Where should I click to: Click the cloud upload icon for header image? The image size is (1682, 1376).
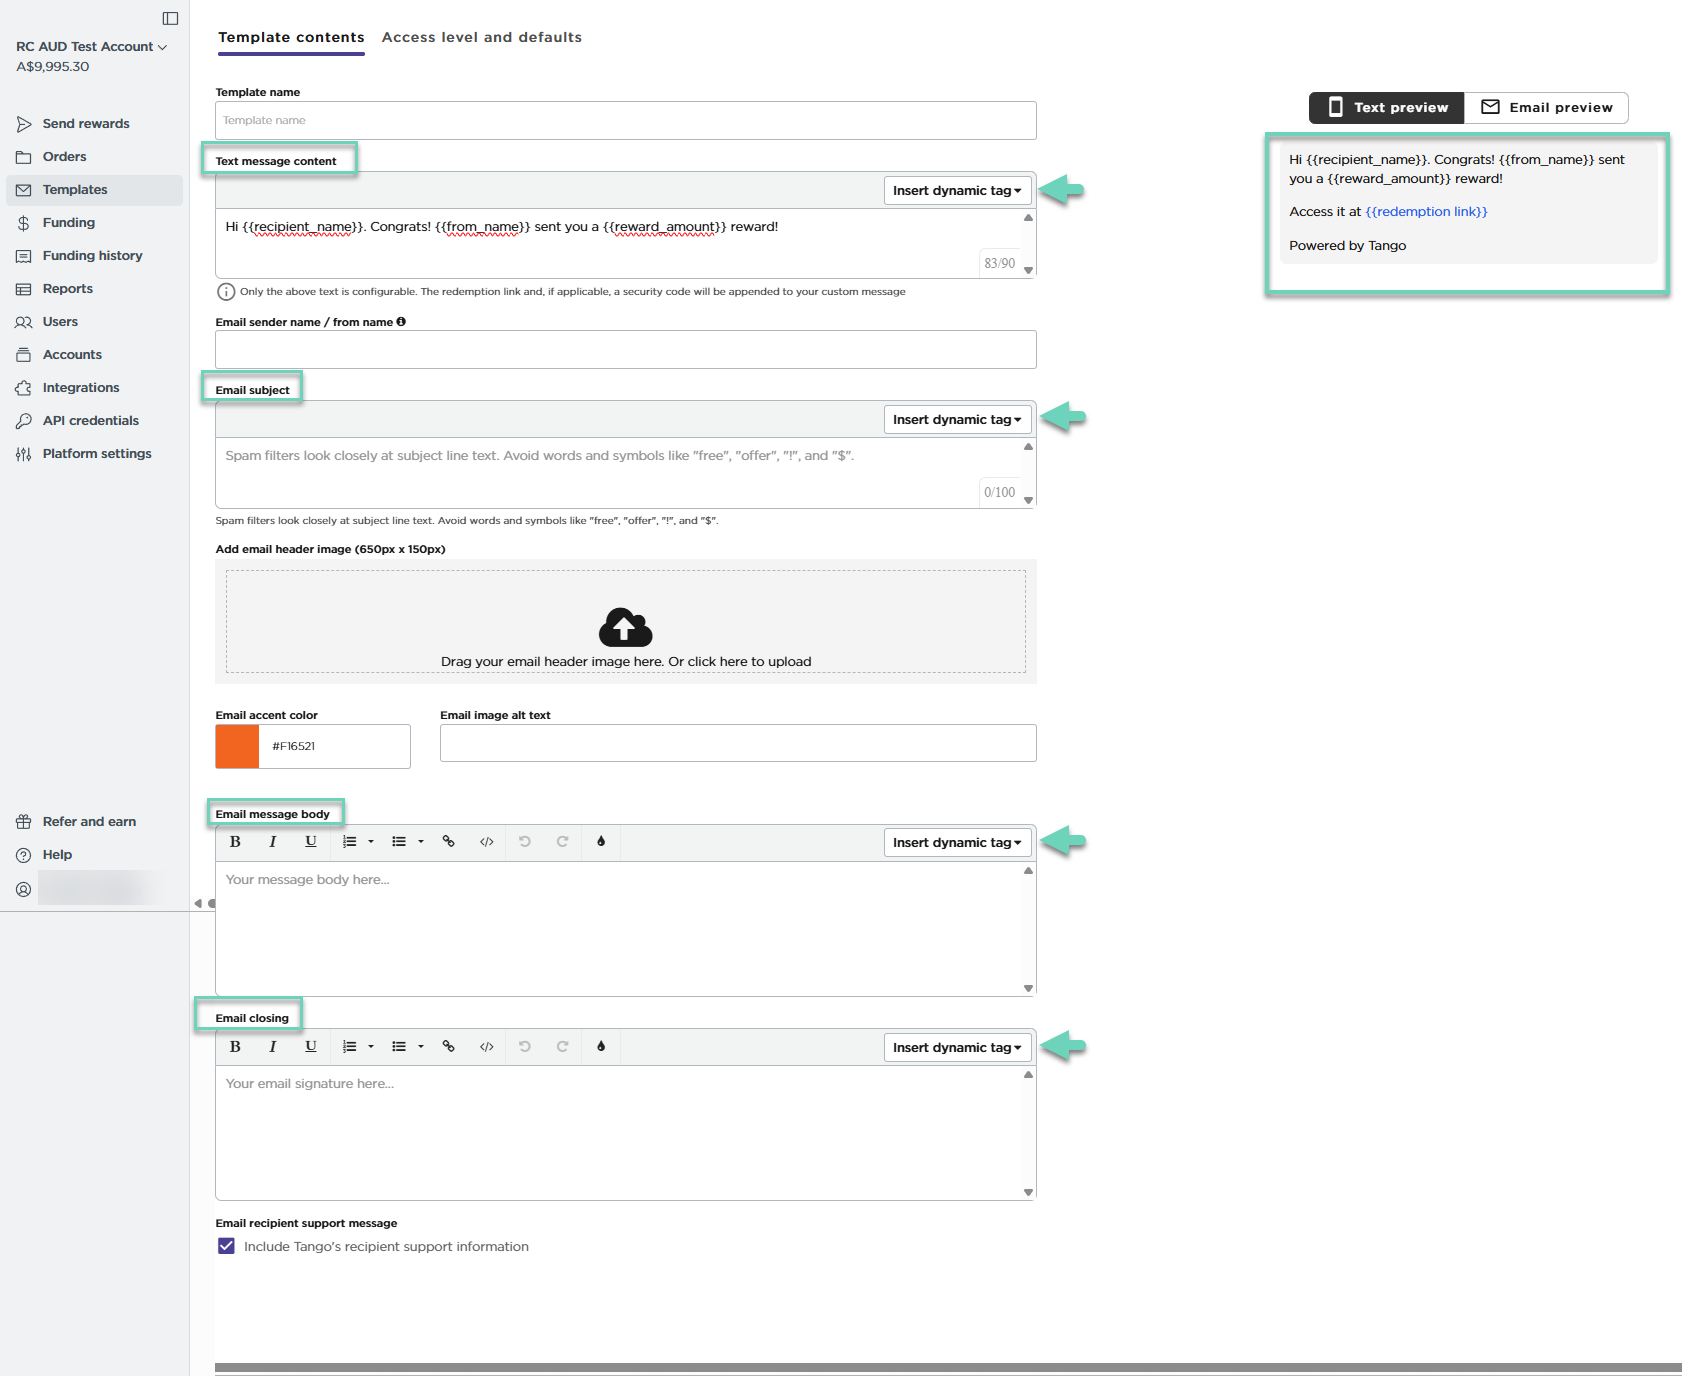click(x=625, y=628)
